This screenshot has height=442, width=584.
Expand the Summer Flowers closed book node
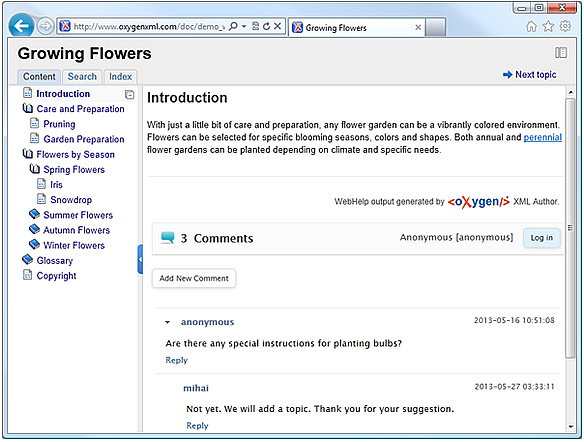(x=34, y=214)
